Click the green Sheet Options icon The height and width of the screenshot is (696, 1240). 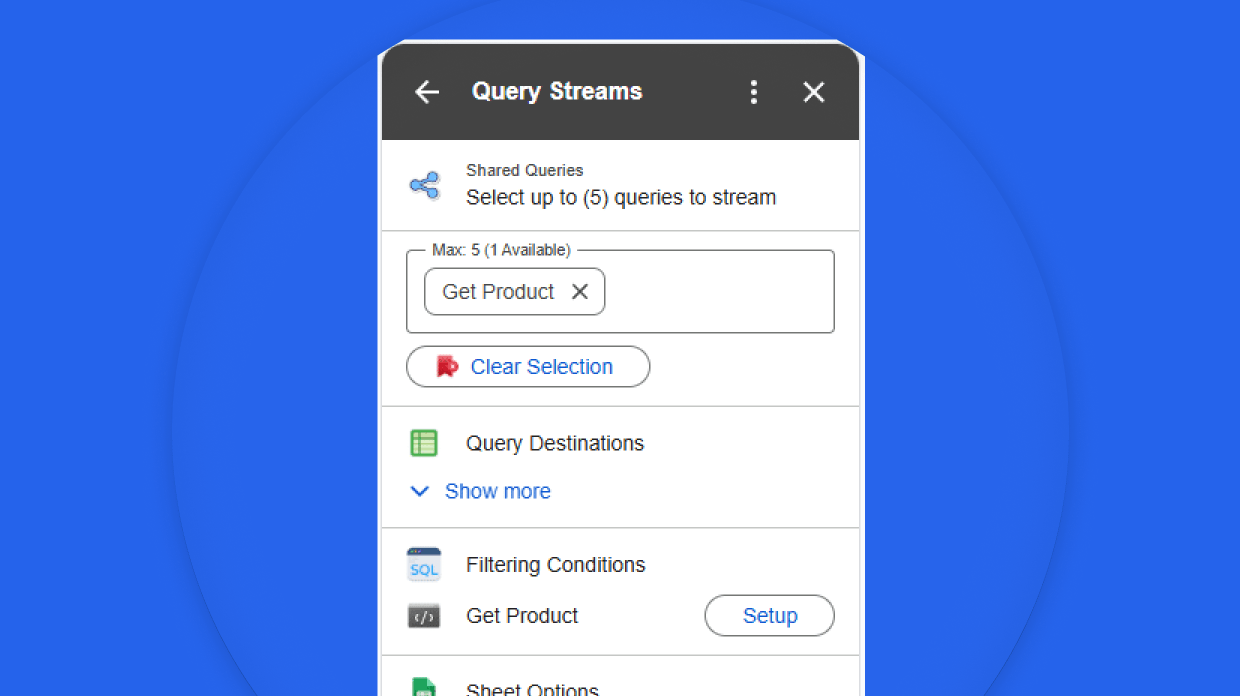424,688
